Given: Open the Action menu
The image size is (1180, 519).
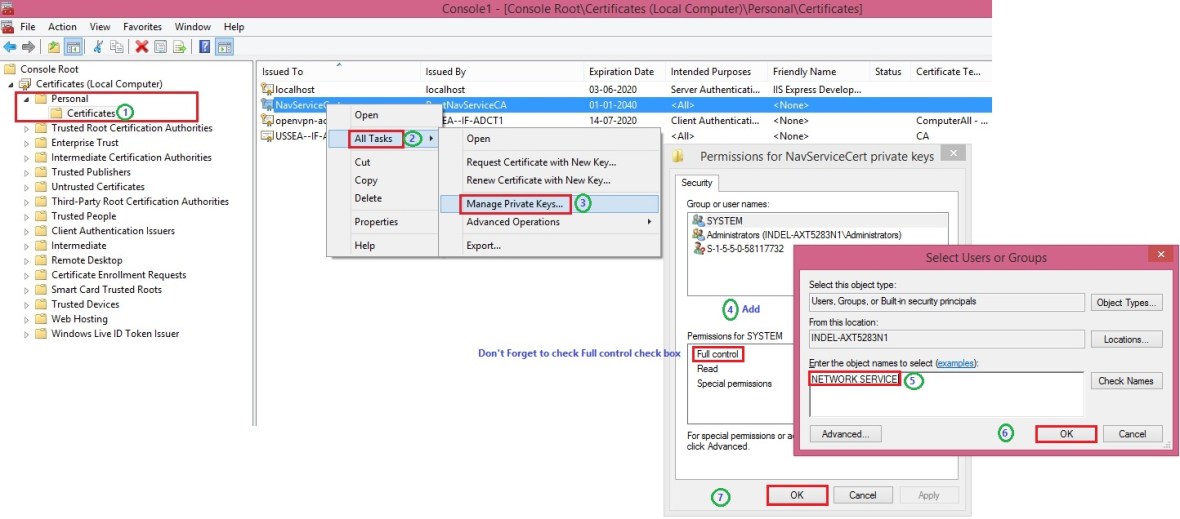Looking at the screenshot, I should click(x=62, y=27).
